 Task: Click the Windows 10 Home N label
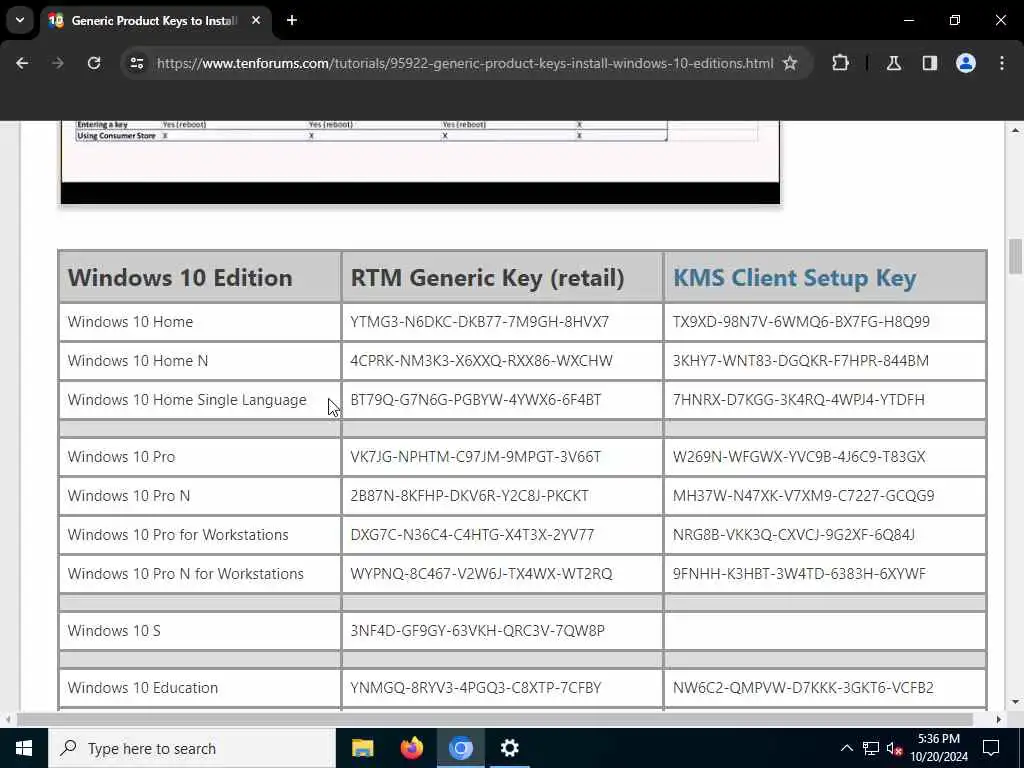137,360
